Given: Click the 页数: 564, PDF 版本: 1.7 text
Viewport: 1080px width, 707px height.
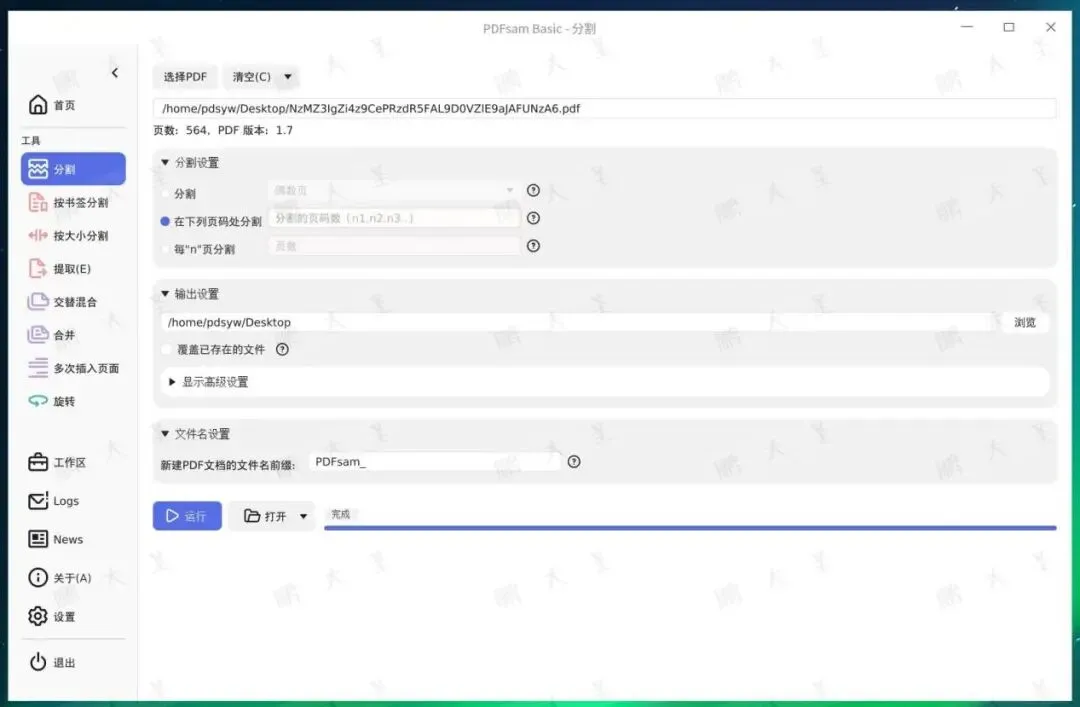Looking at the screenshot, I should tap(222, 130).
